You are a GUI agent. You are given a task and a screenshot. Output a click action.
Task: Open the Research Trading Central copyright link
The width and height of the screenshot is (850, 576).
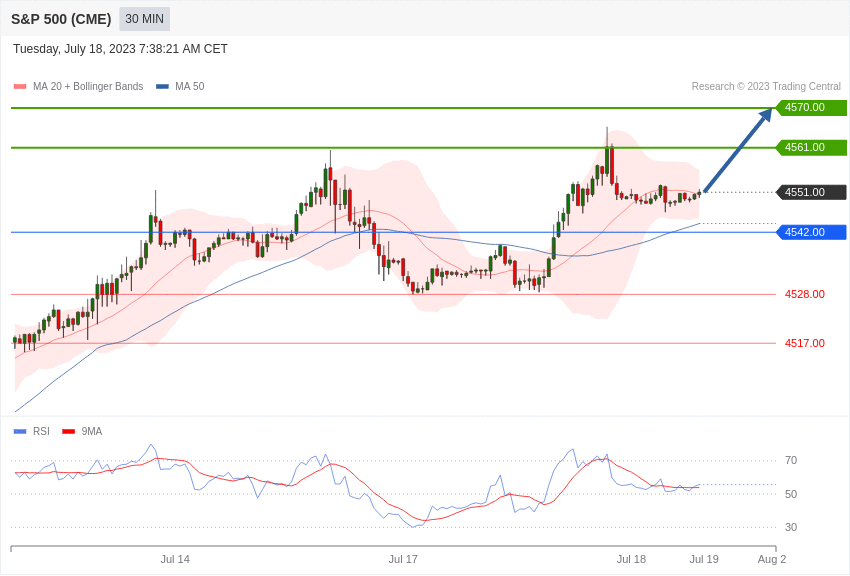tap(766, 86)
